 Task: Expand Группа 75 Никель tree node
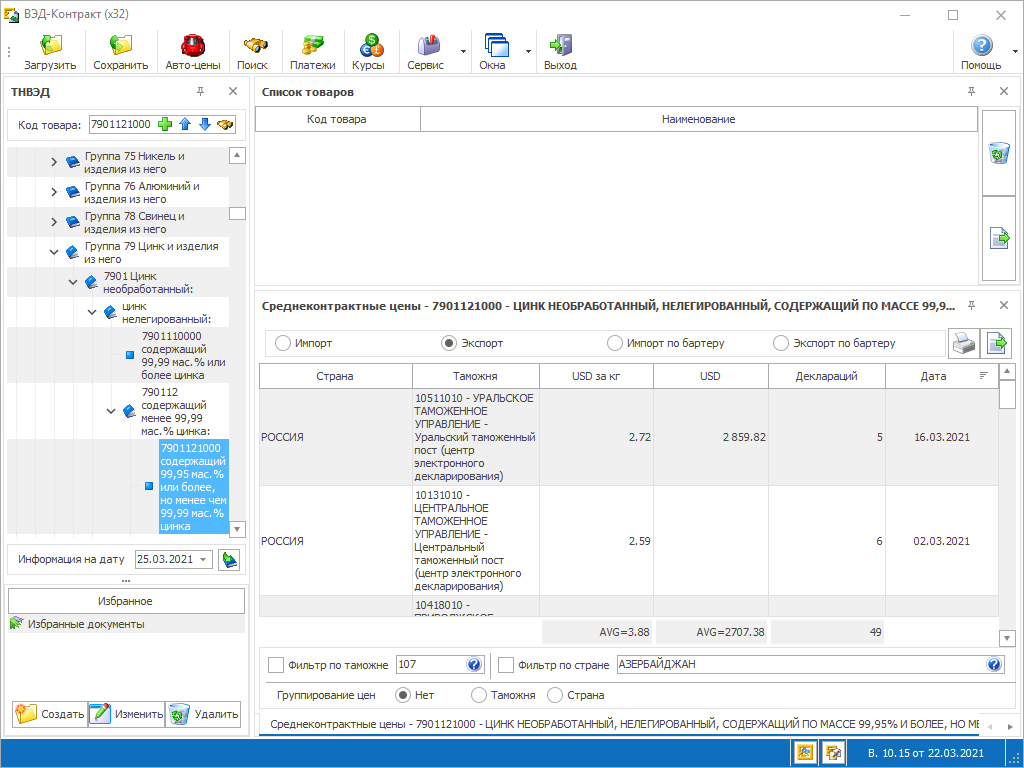[x=54, y=162]
